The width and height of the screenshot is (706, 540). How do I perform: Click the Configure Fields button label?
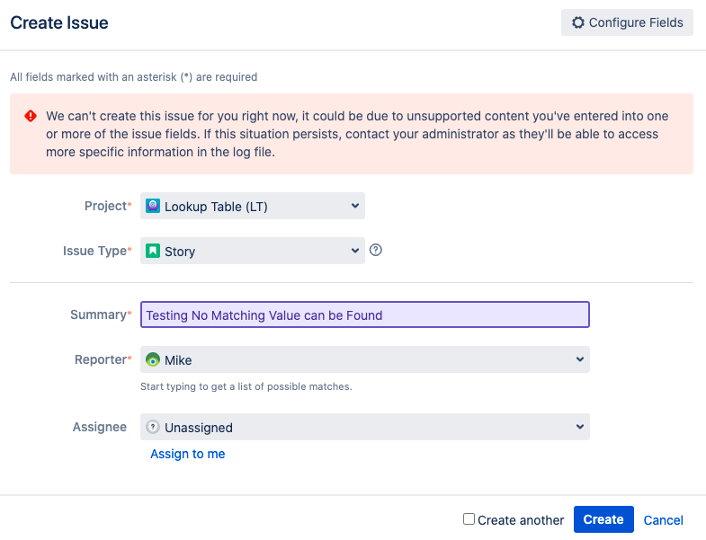pyautogui.click(x=636, y=23)
